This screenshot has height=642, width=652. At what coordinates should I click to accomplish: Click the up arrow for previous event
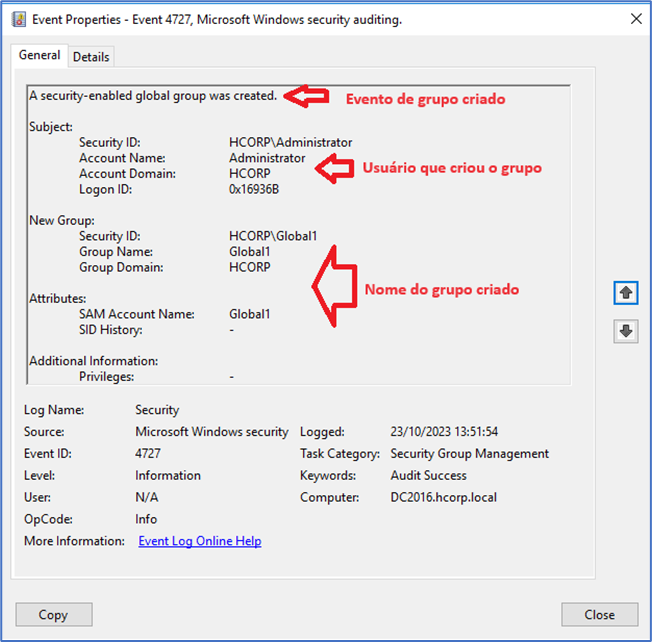(x=626, y=292)
